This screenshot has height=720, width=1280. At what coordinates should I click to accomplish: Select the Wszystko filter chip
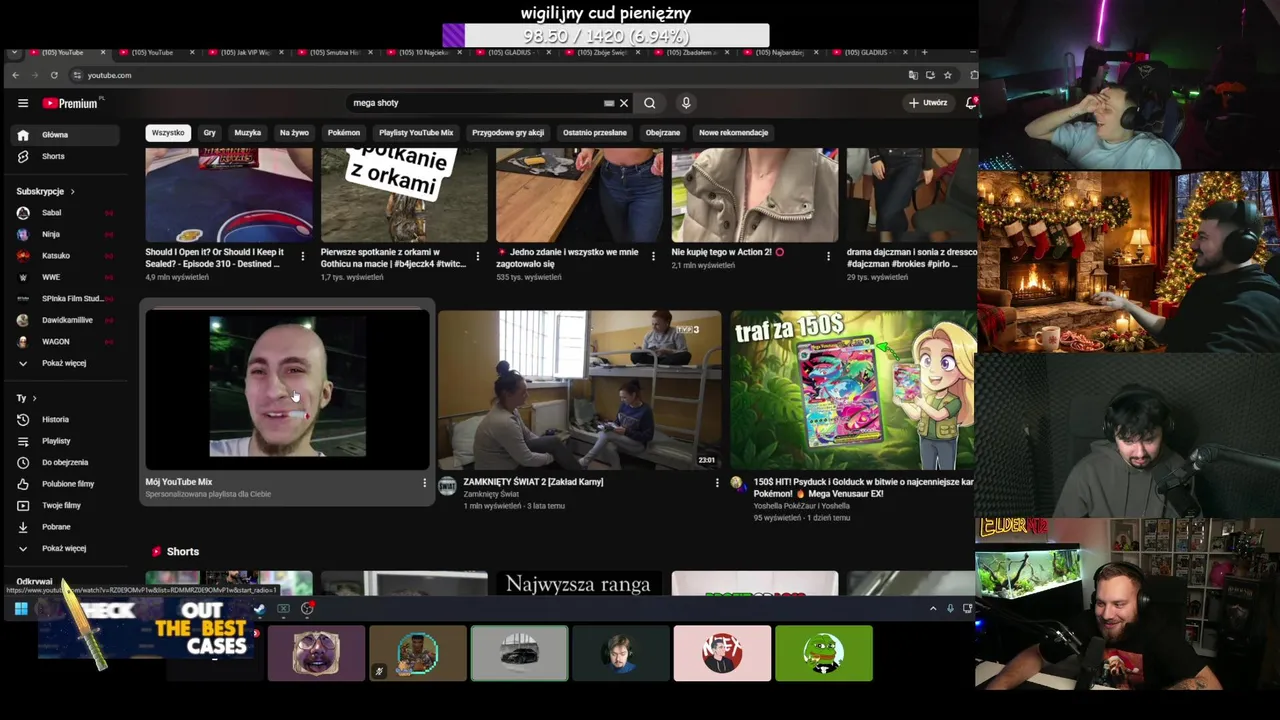tap(168, 132)
